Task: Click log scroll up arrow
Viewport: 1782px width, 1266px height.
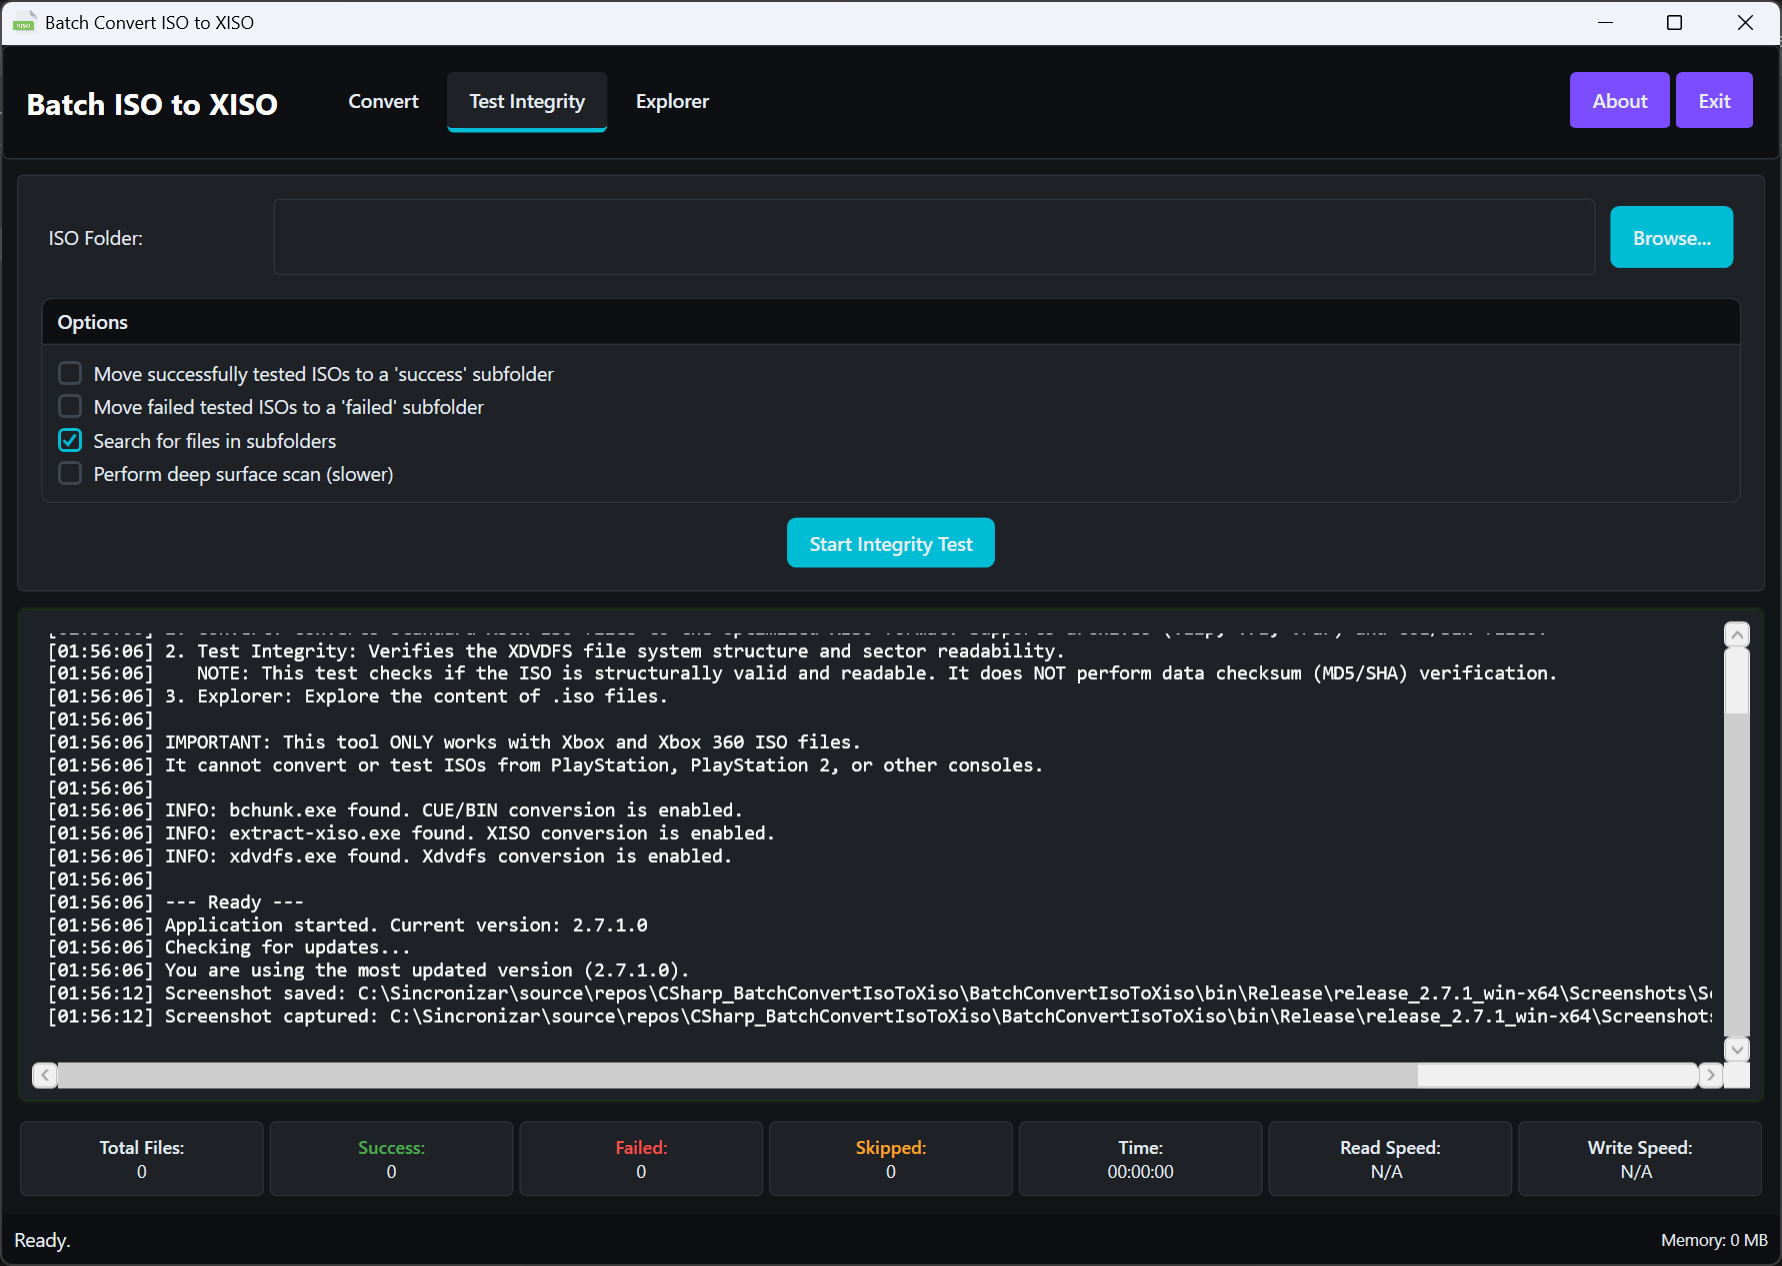Action: pos(1737,634)
